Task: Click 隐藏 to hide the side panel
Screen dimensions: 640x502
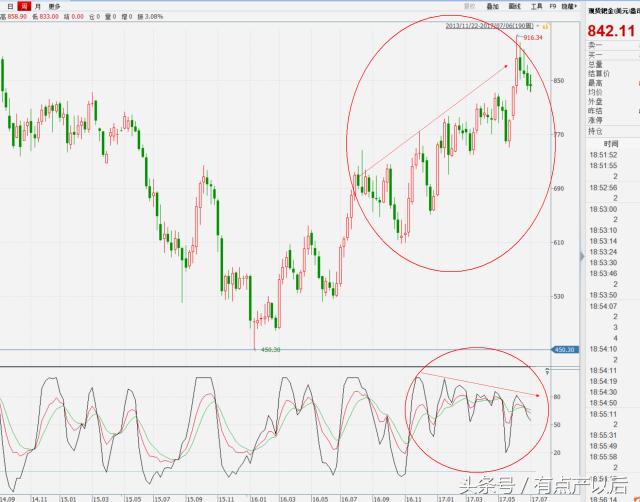Action: point(569,6)
